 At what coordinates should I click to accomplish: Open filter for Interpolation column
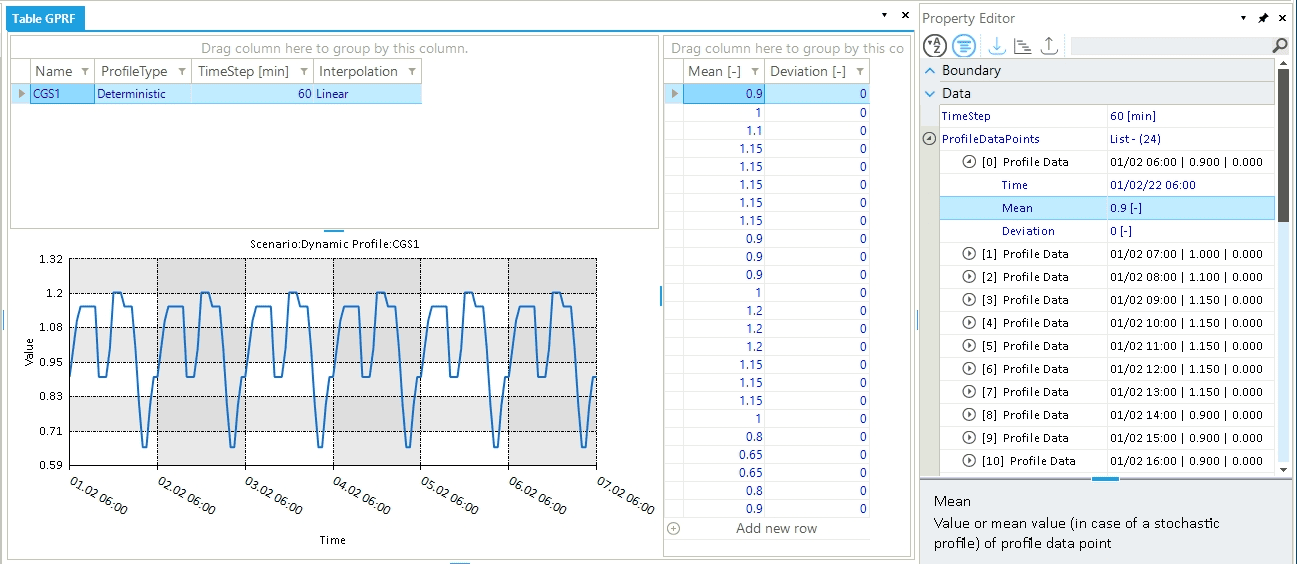(x=411, y=72)
